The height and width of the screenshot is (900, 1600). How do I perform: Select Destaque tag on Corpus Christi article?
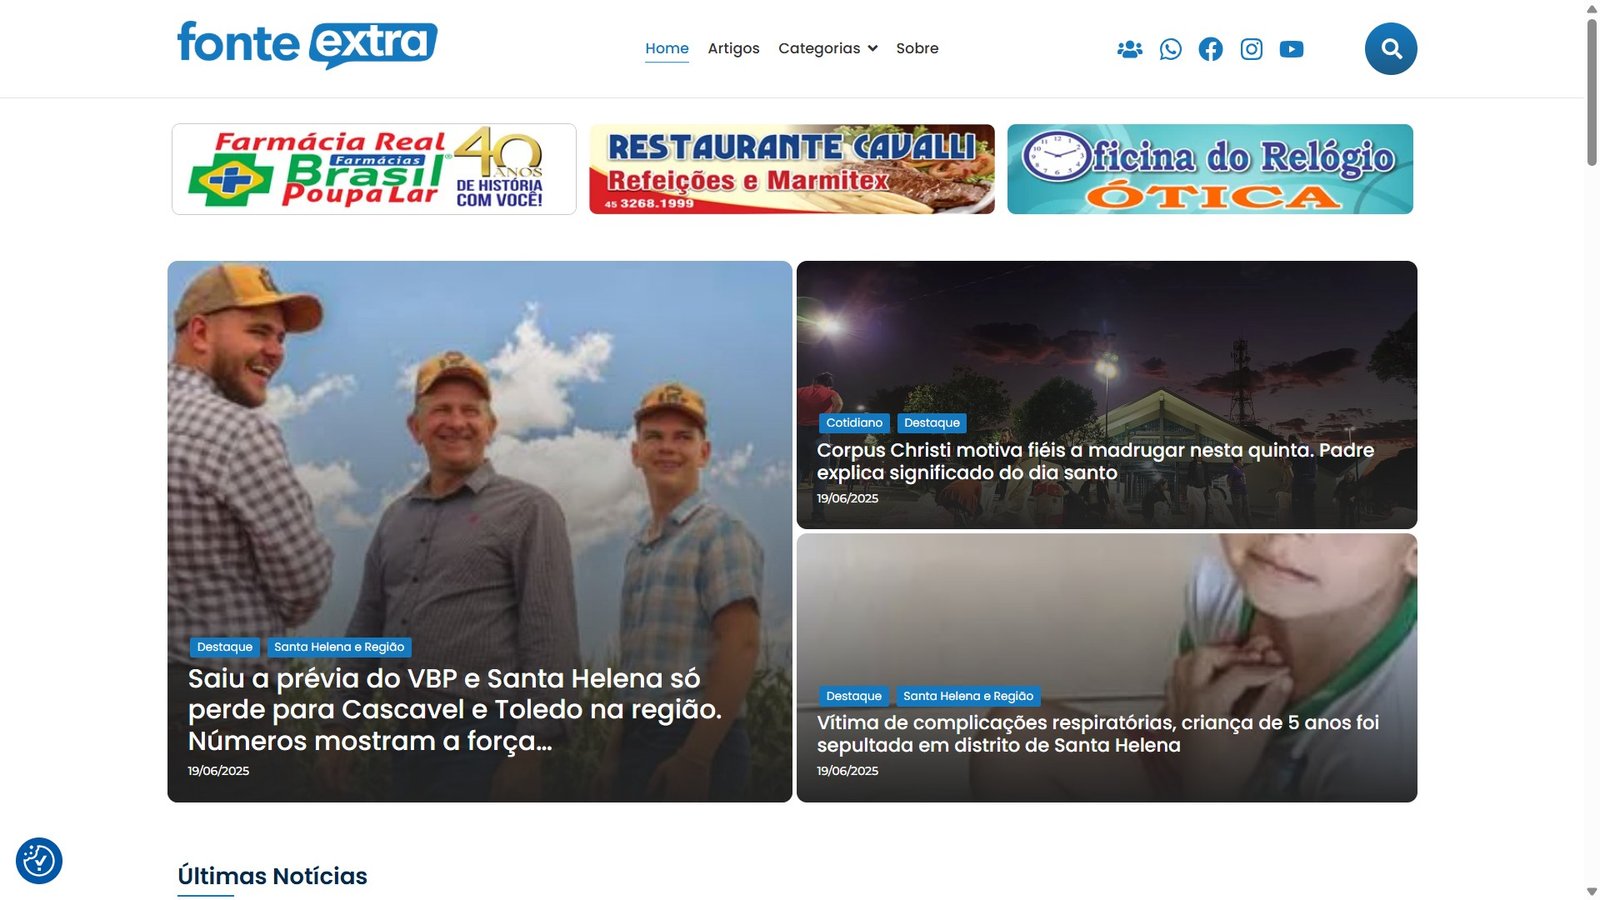pos(932,423)
